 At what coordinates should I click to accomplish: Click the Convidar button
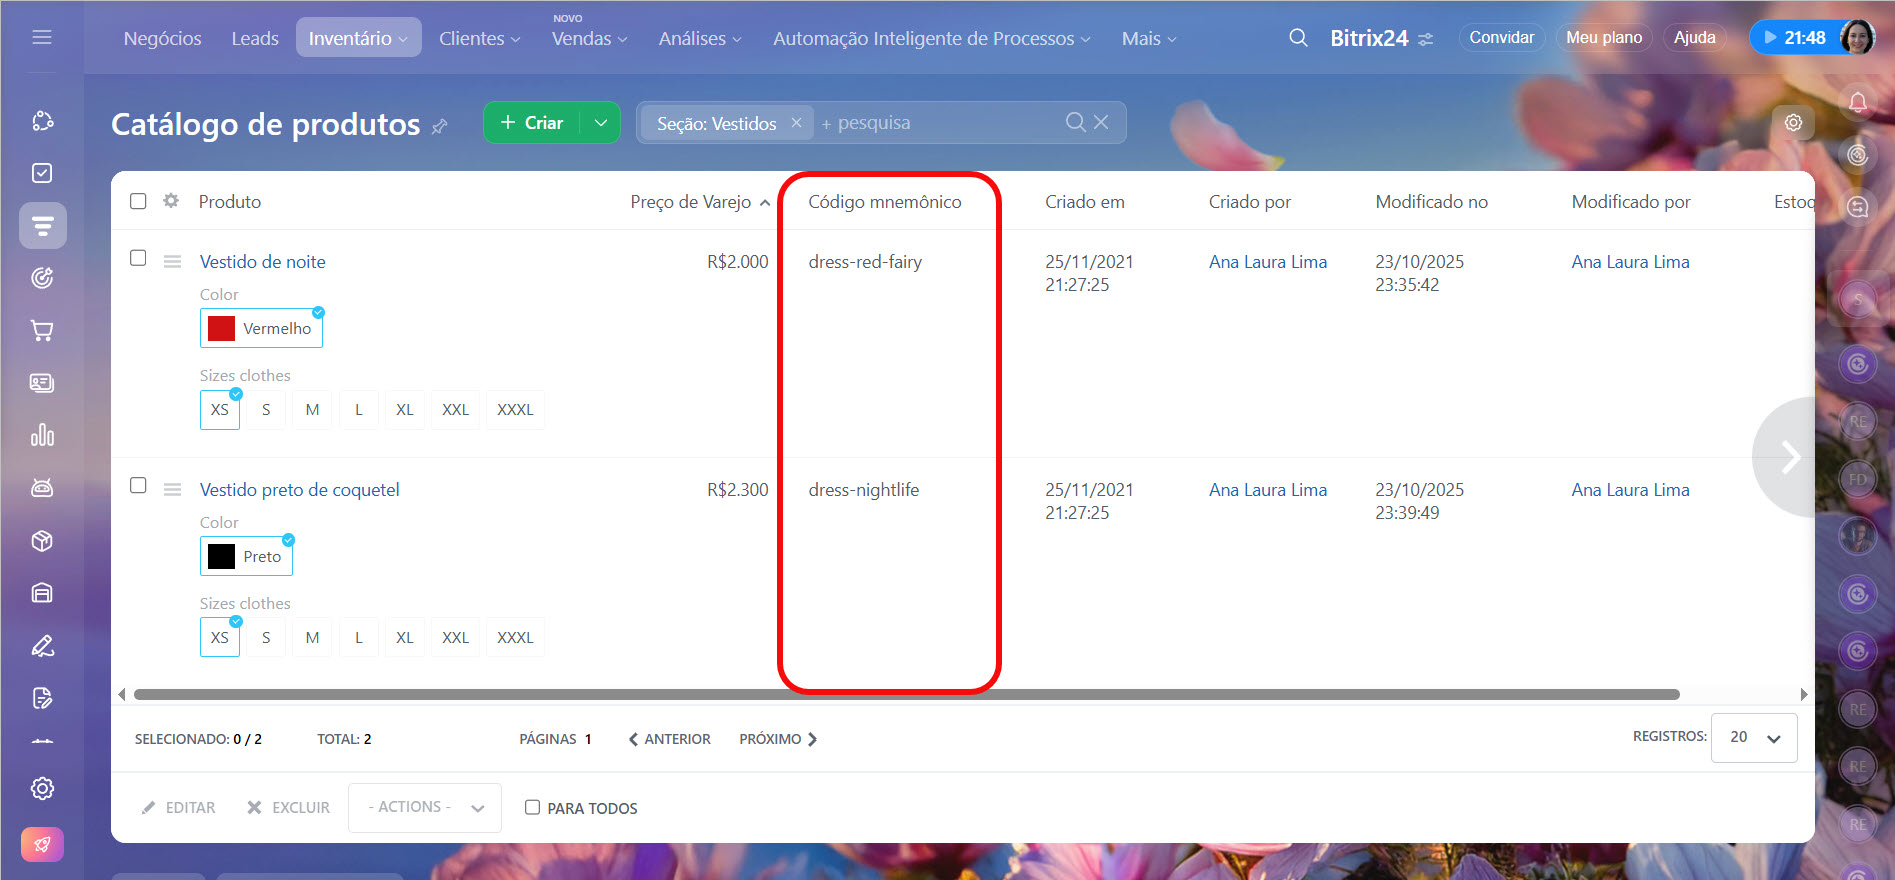[1500, 38]
